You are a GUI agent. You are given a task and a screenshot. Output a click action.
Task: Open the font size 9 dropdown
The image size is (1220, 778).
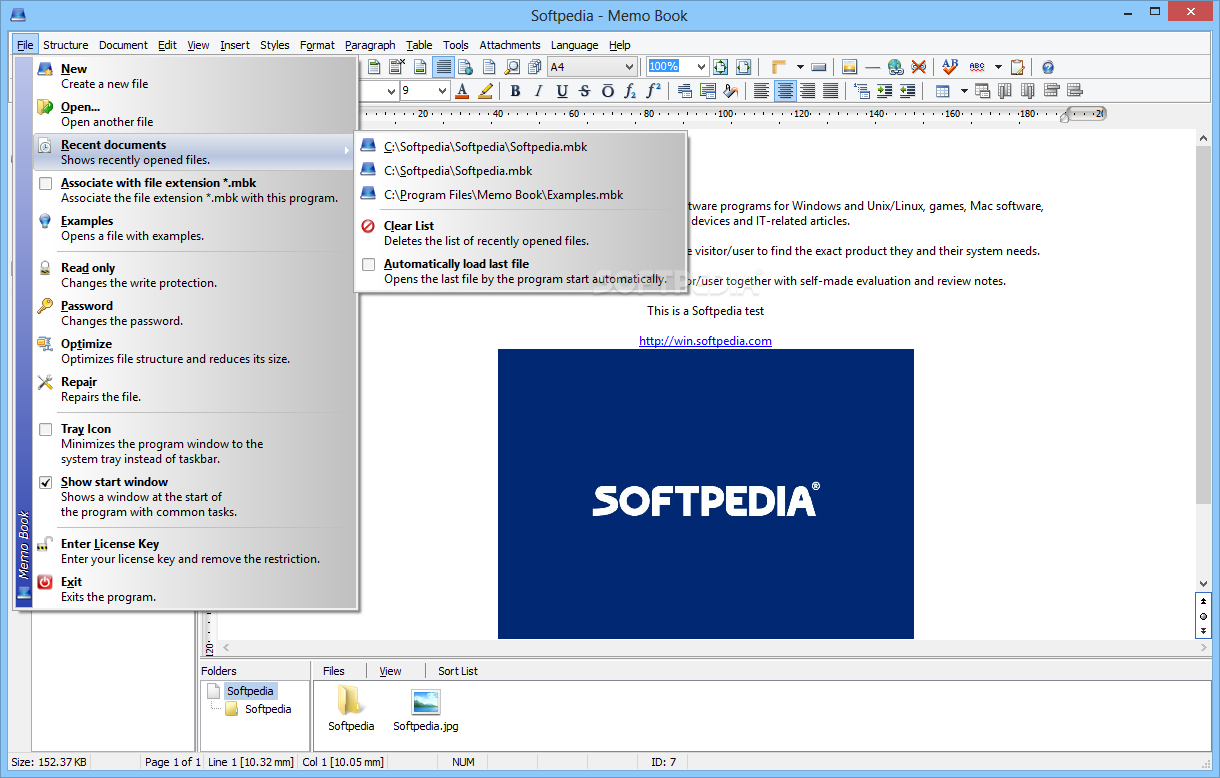442,91
